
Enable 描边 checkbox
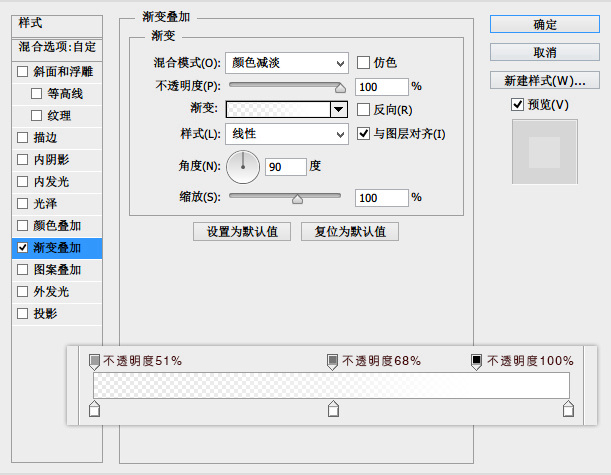tap(23, 138)
